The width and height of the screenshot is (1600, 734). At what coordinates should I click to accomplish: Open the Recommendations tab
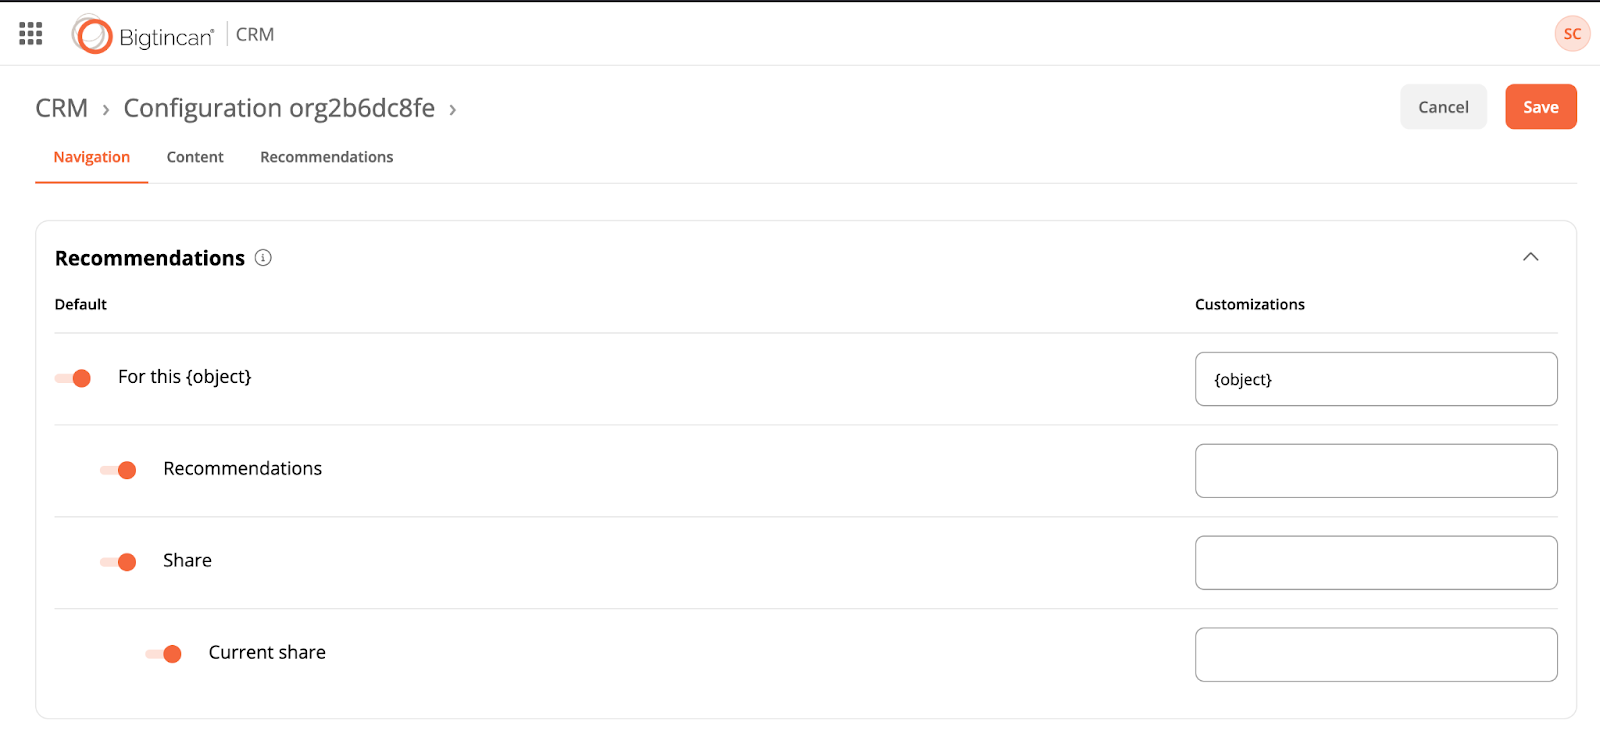pyautogui.click(x=326, y=157)
